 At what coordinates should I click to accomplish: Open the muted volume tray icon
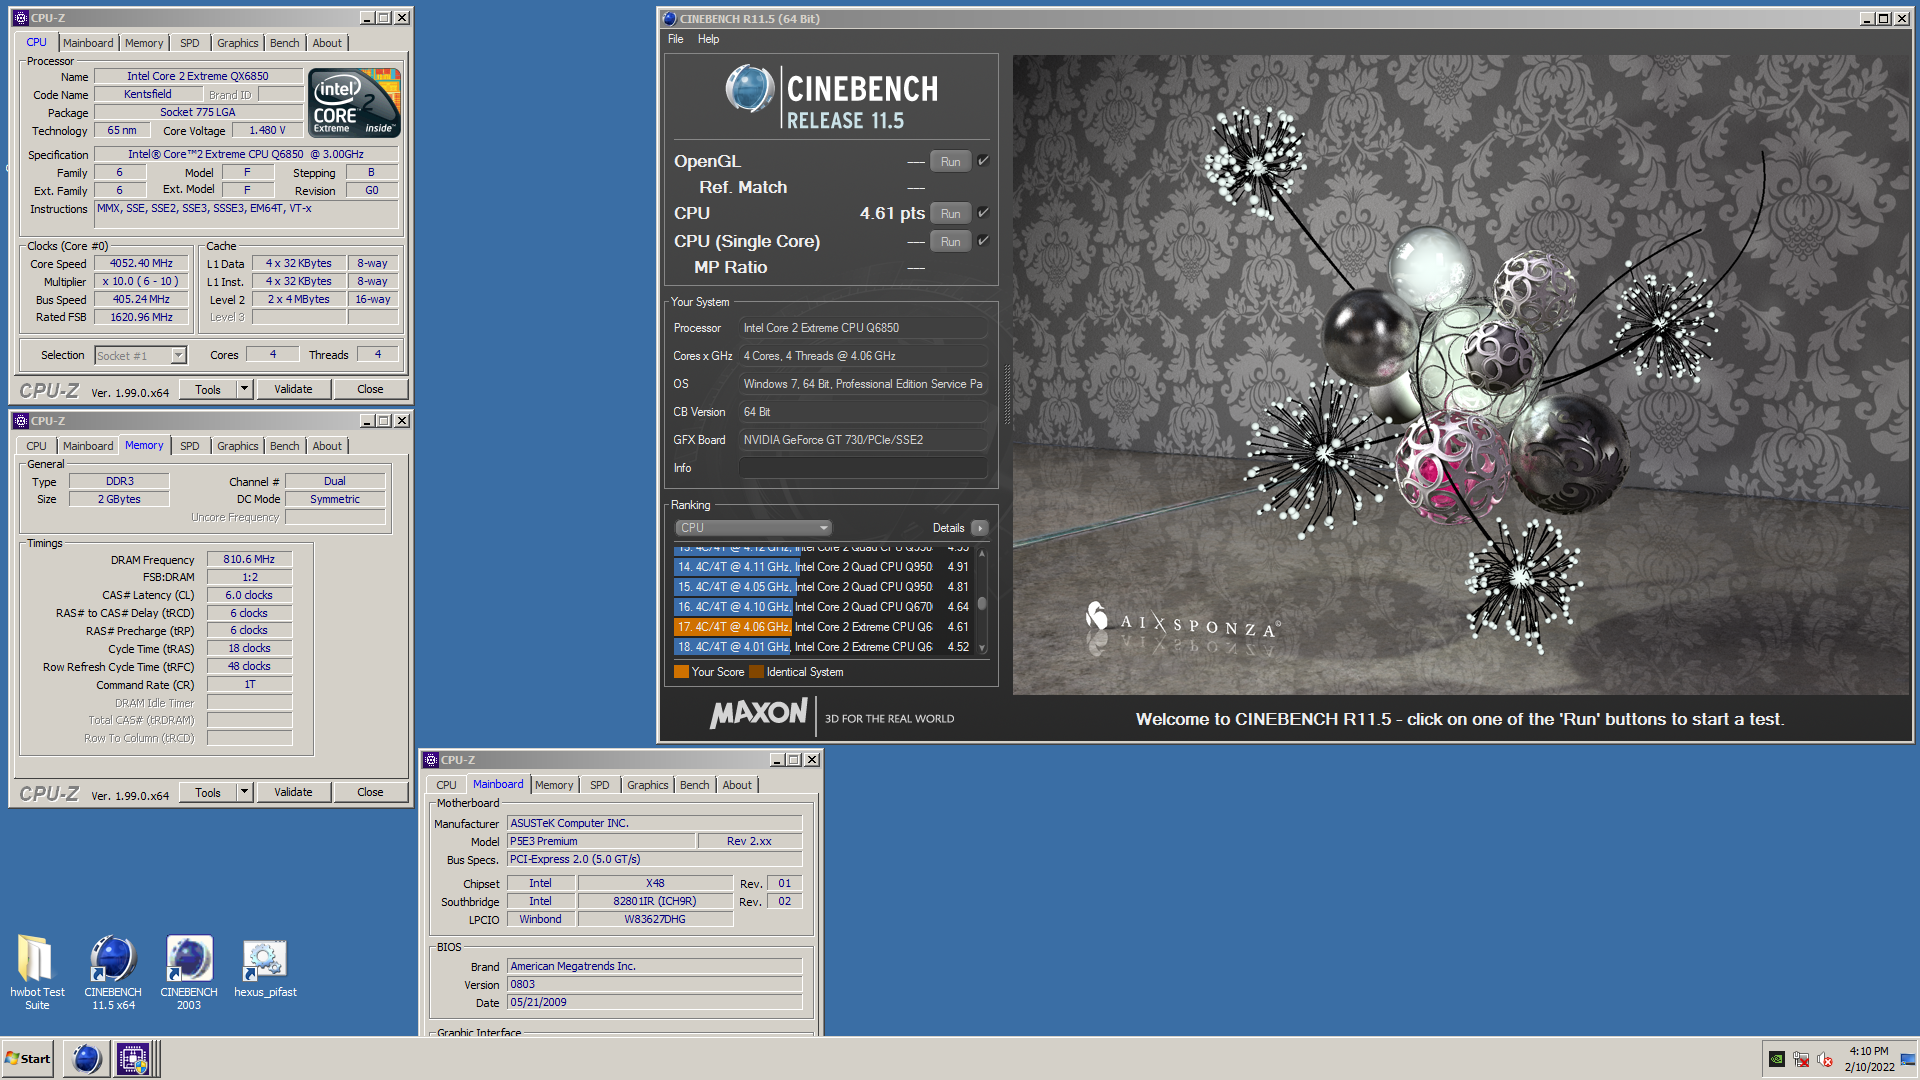[1825, 1059]
